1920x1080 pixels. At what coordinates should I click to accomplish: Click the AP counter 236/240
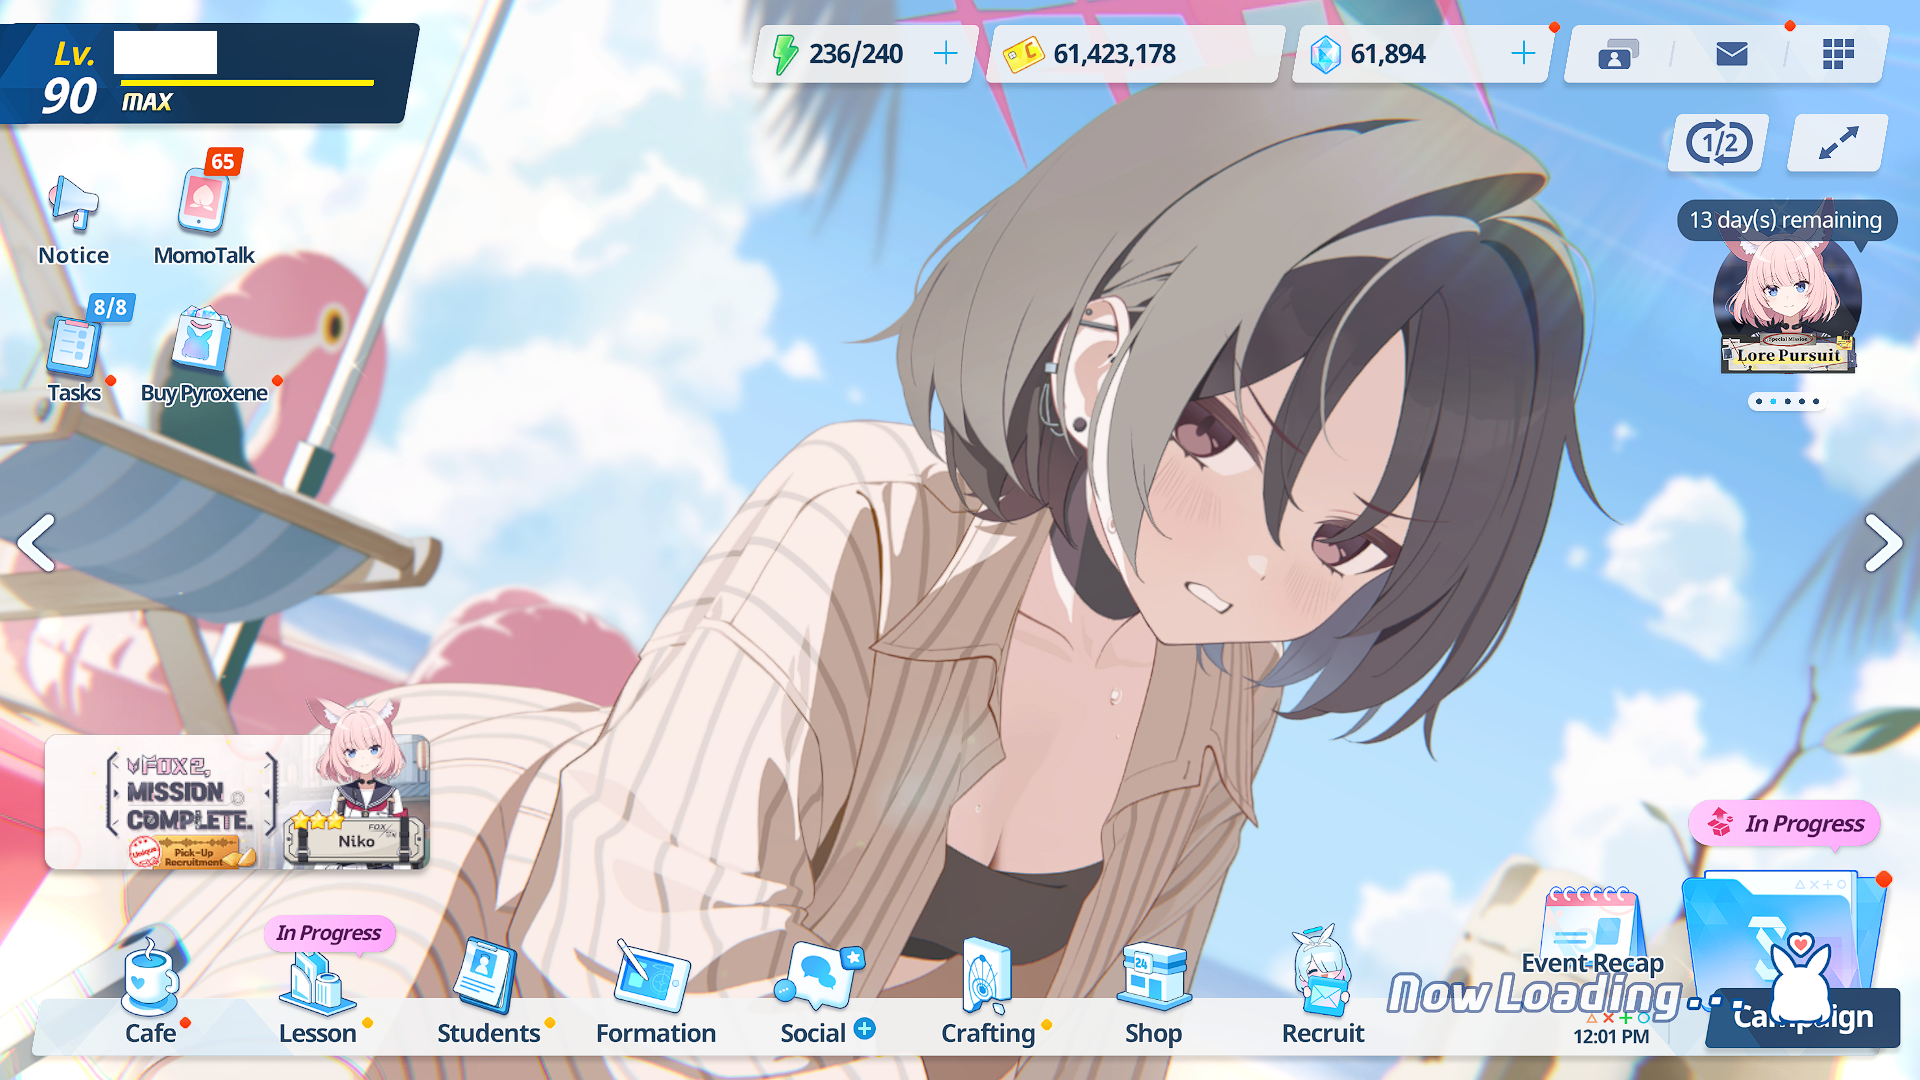tap(855, 54)
